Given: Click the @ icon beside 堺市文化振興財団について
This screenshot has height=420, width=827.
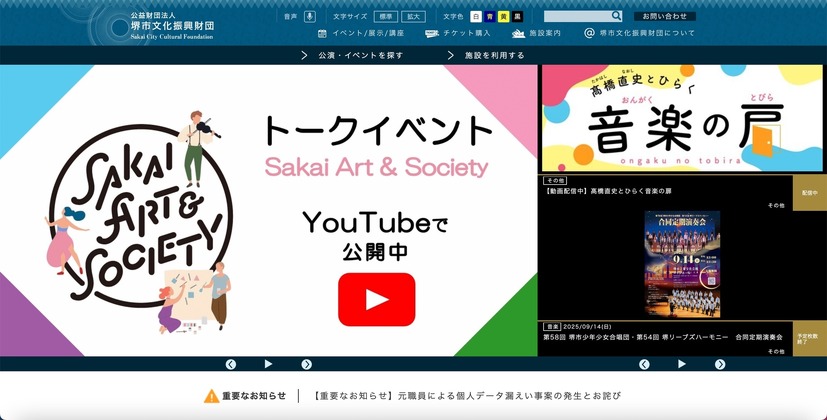Looking at the screenshot, I should pyautogui.click(x=590, y=33).
